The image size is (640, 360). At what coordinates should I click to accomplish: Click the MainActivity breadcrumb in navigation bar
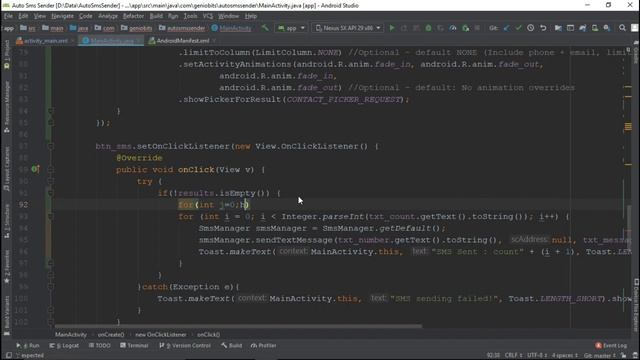(x=231, y=28)
